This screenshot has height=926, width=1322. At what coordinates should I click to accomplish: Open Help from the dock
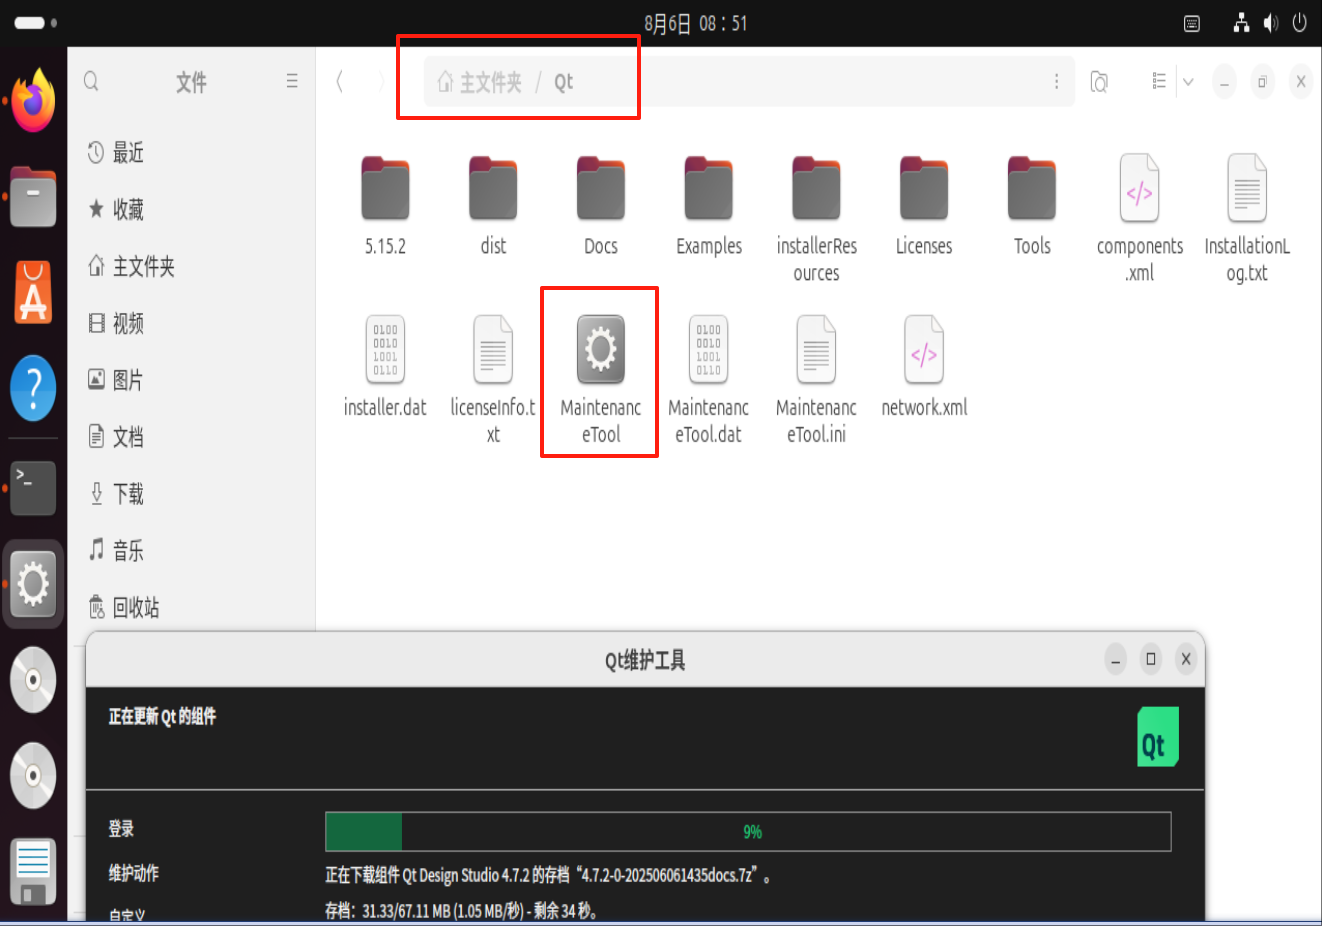pyautogui.click(x=33, y=388)
